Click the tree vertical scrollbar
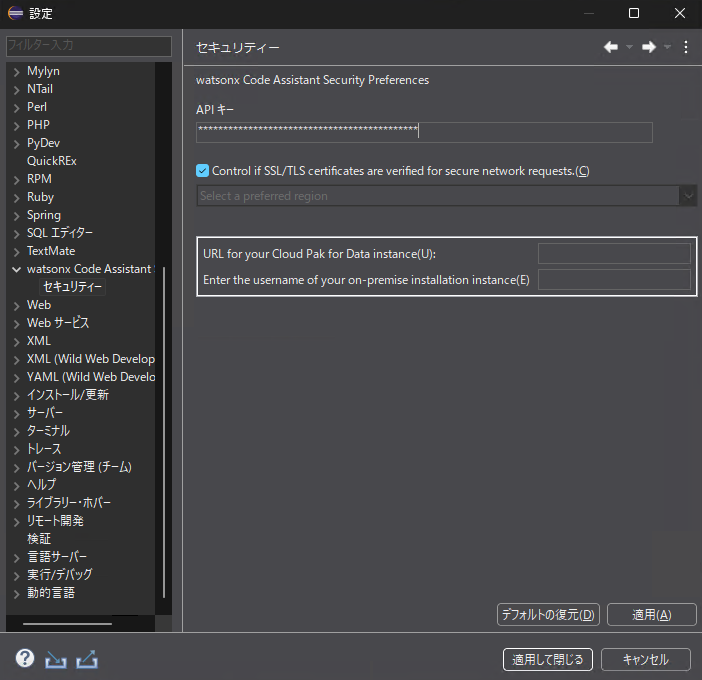 coord(164,432)
